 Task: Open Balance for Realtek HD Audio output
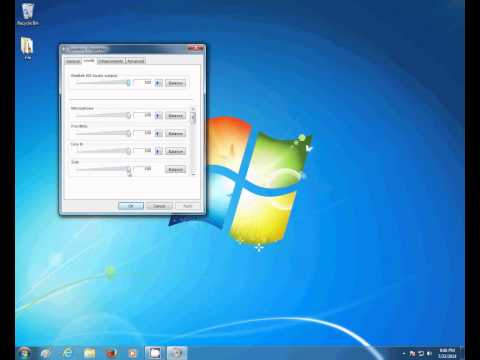tap(175, 83)
